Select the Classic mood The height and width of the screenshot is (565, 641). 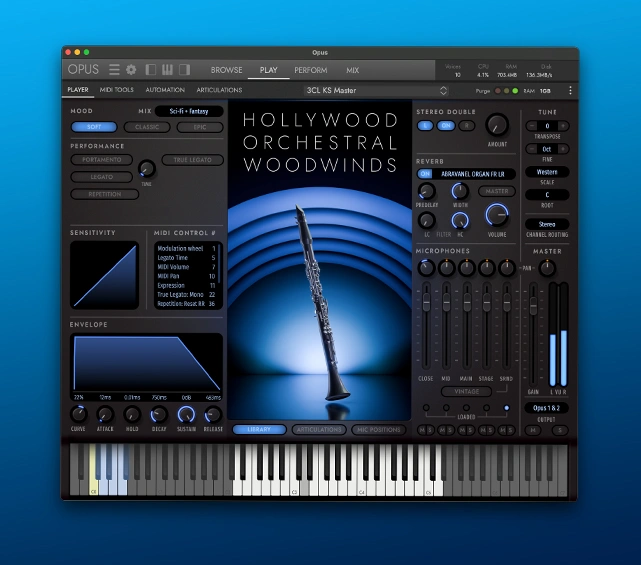tap(147, 127)
